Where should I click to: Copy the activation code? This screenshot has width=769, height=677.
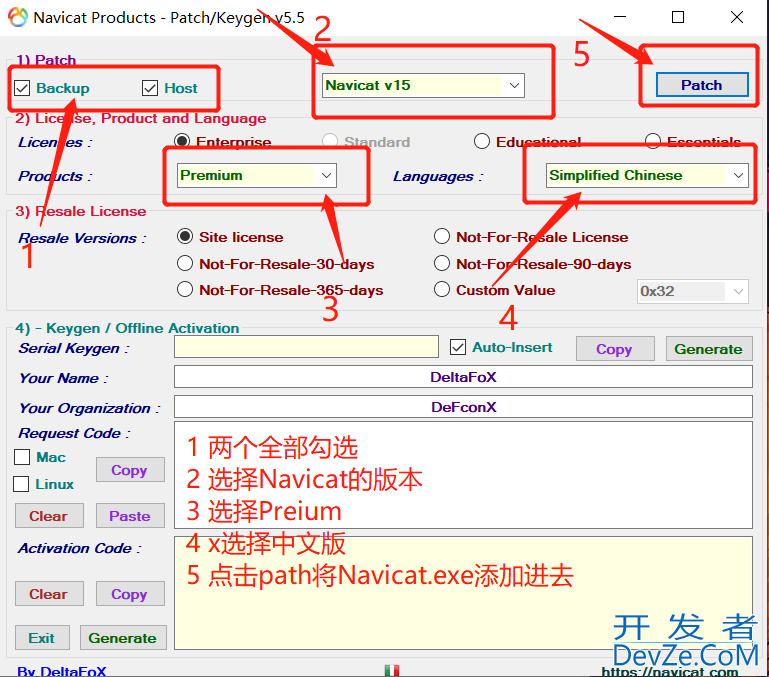click(130, 594)
